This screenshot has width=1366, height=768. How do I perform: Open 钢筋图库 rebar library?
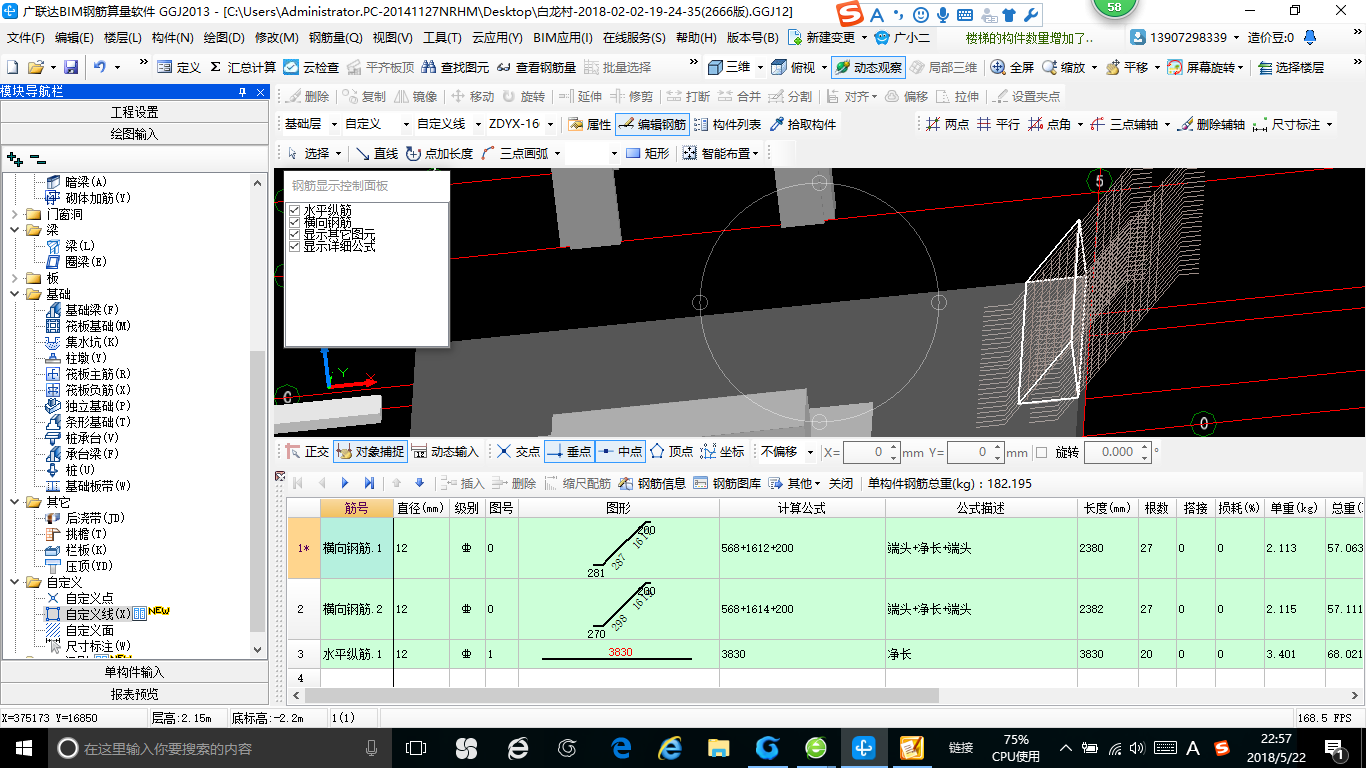[x=728, y=483]
